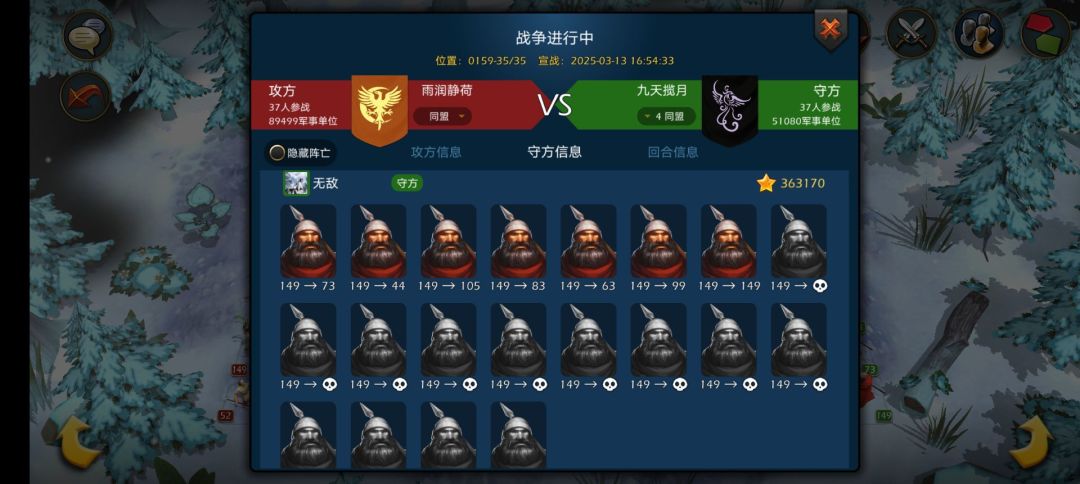Toggle the 隐藏阵亡 radio option
1080x484 pixels.
[301, 153]
